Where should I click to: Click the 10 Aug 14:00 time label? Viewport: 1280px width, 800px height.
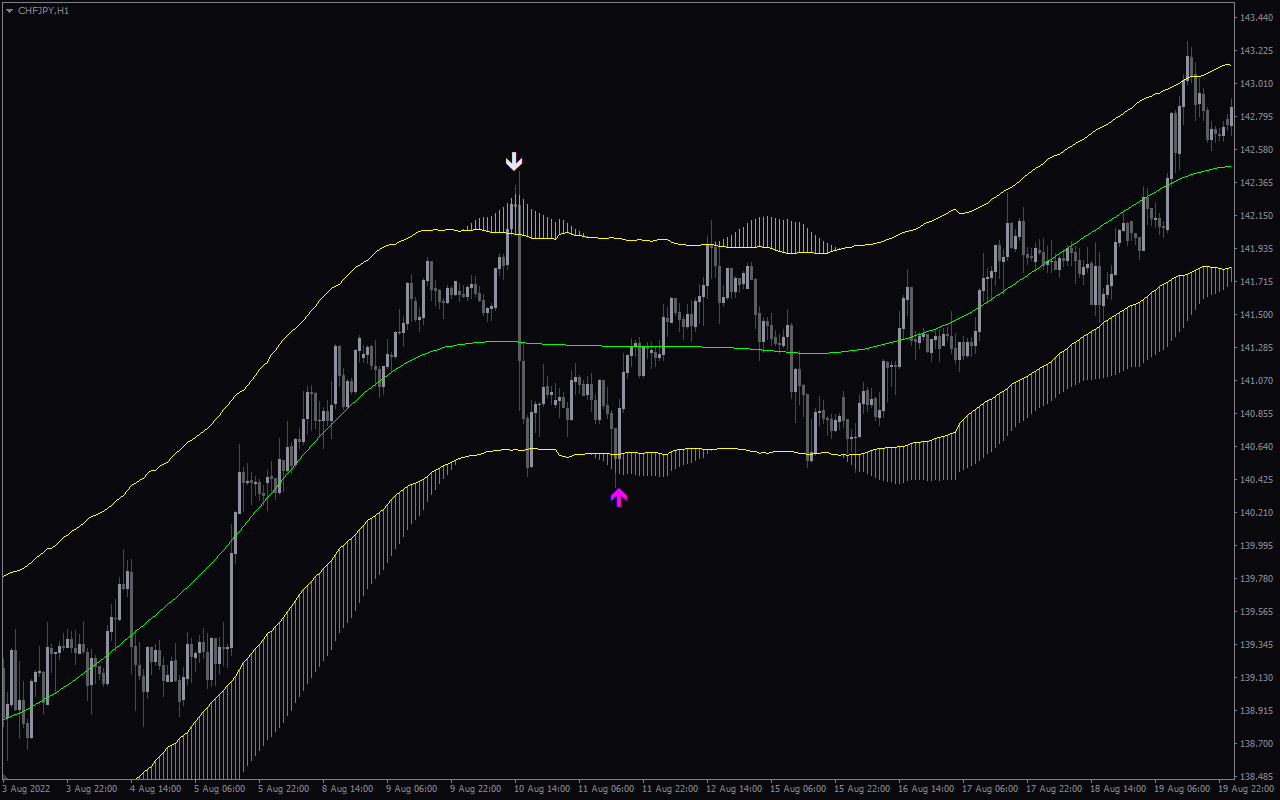pos(542,789)
